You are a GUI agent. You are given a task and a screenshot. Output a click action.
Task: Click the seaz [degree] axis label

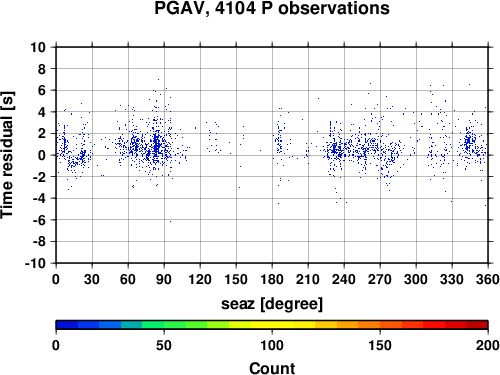click(272, 304)
